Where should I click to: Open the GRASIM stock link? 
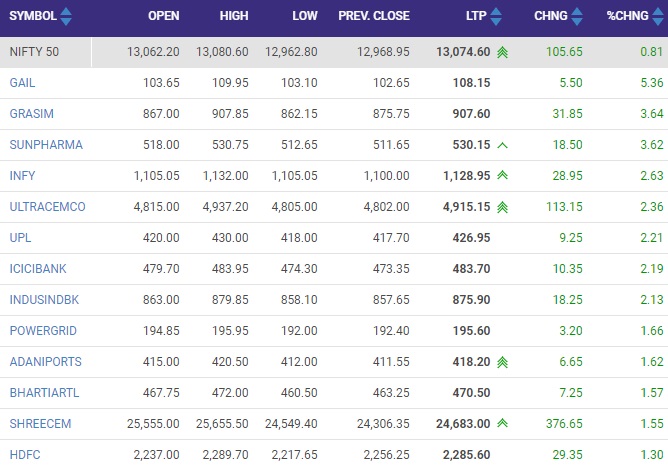[x=32, y=114]
